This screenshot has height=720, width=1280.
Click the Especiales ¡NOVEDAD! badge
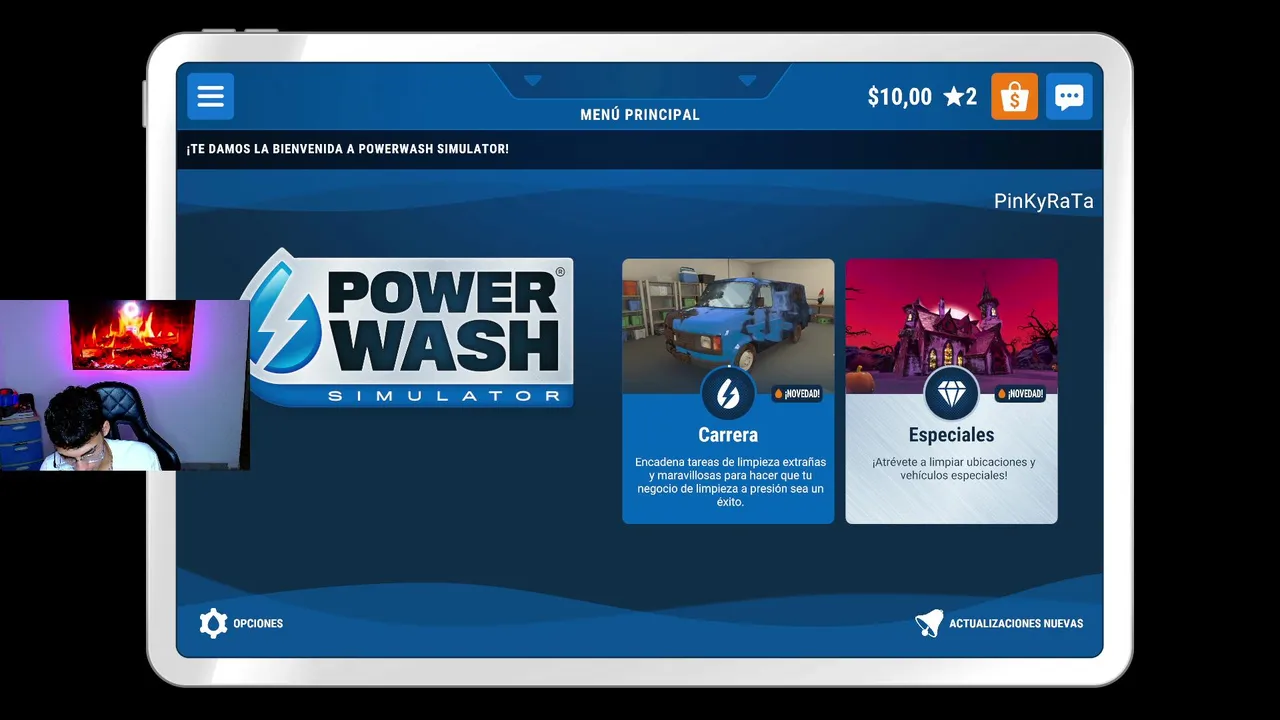point(1020,394)
